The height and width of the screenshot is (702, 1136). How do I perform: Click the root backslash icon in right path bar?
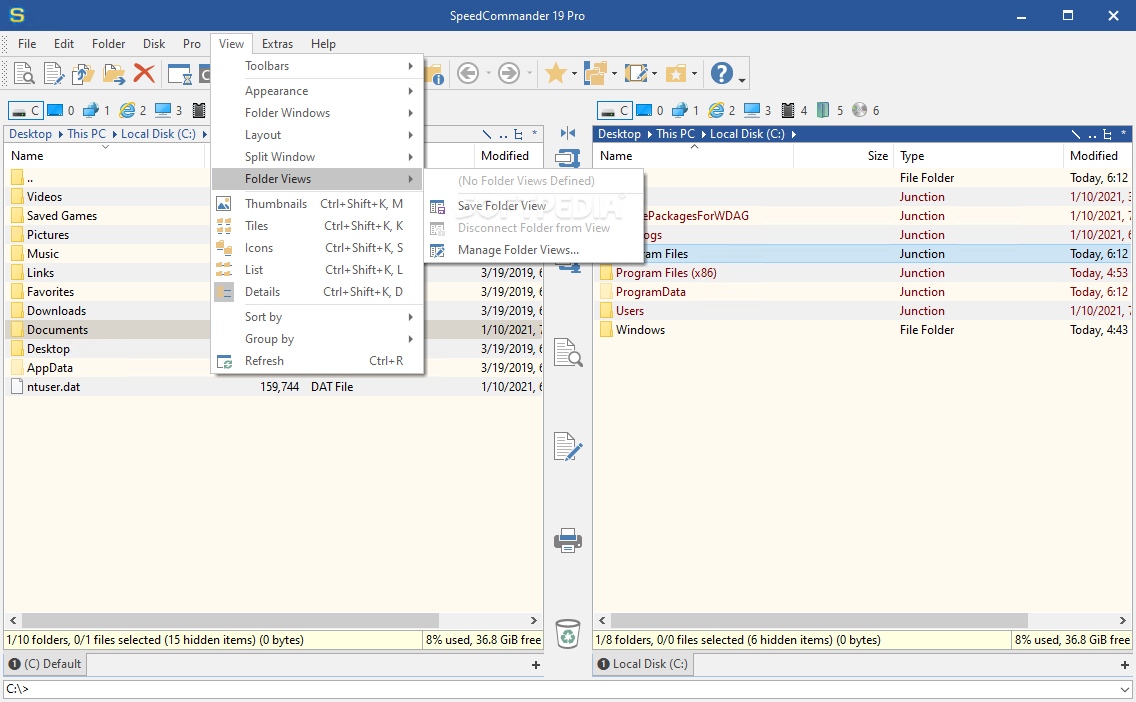(x=1076, y=134)
